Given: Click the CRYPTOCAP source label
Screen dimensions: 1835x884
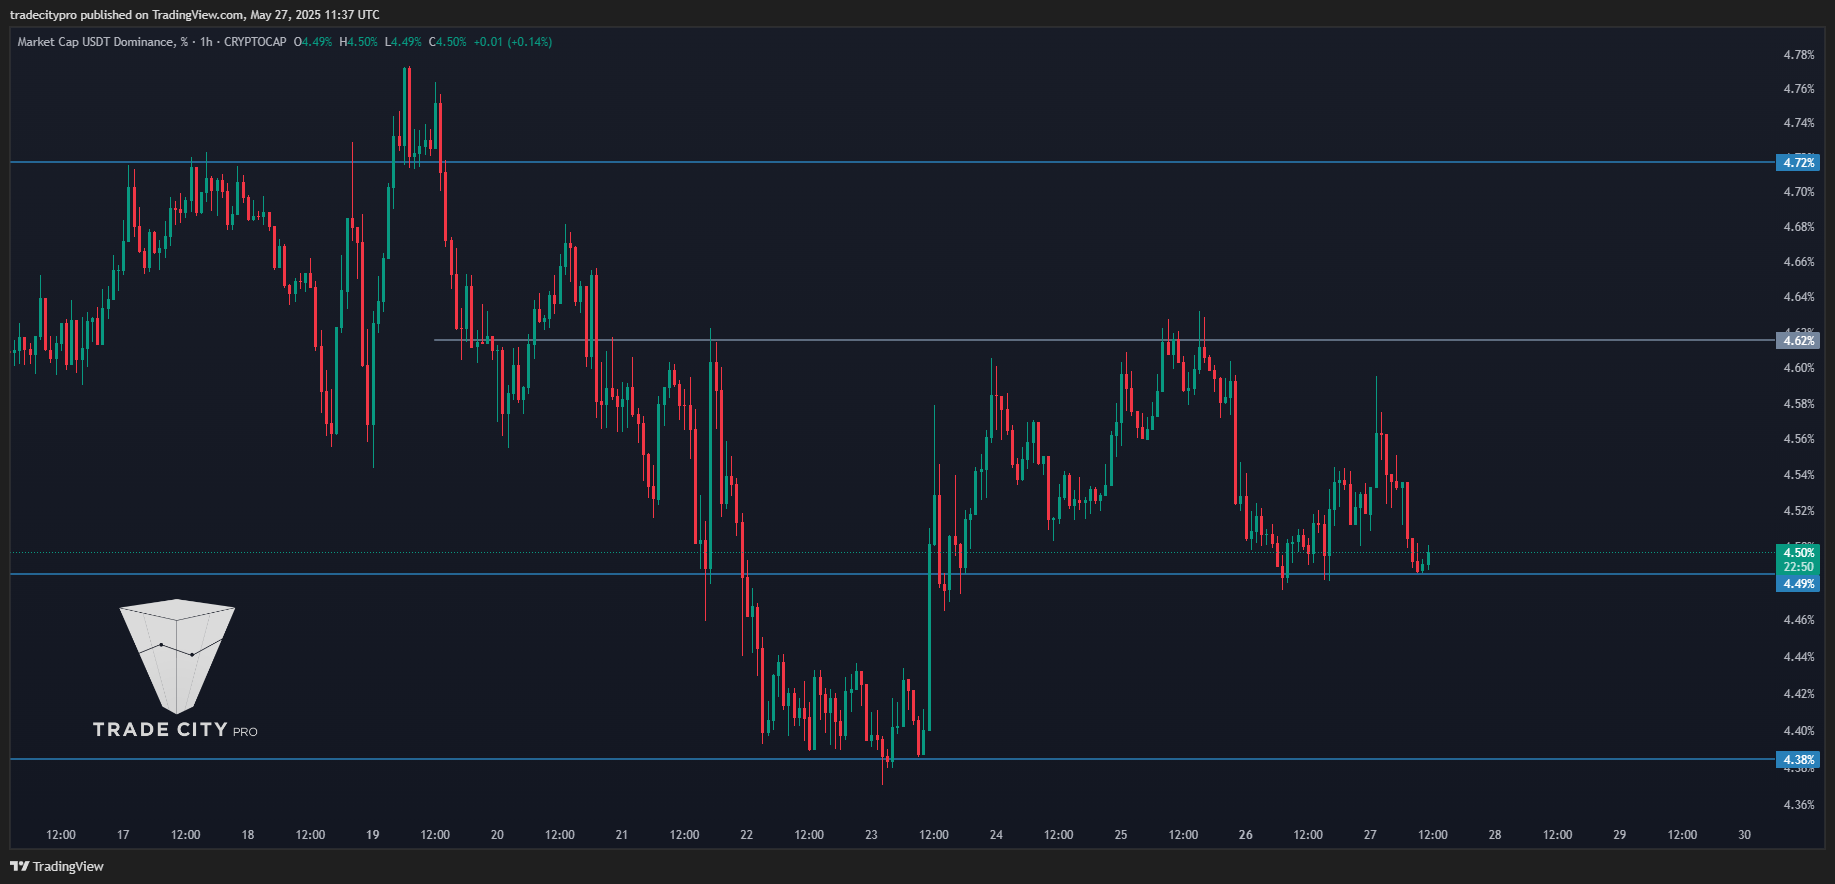Looking at the screenshot, I should point(255,42).
